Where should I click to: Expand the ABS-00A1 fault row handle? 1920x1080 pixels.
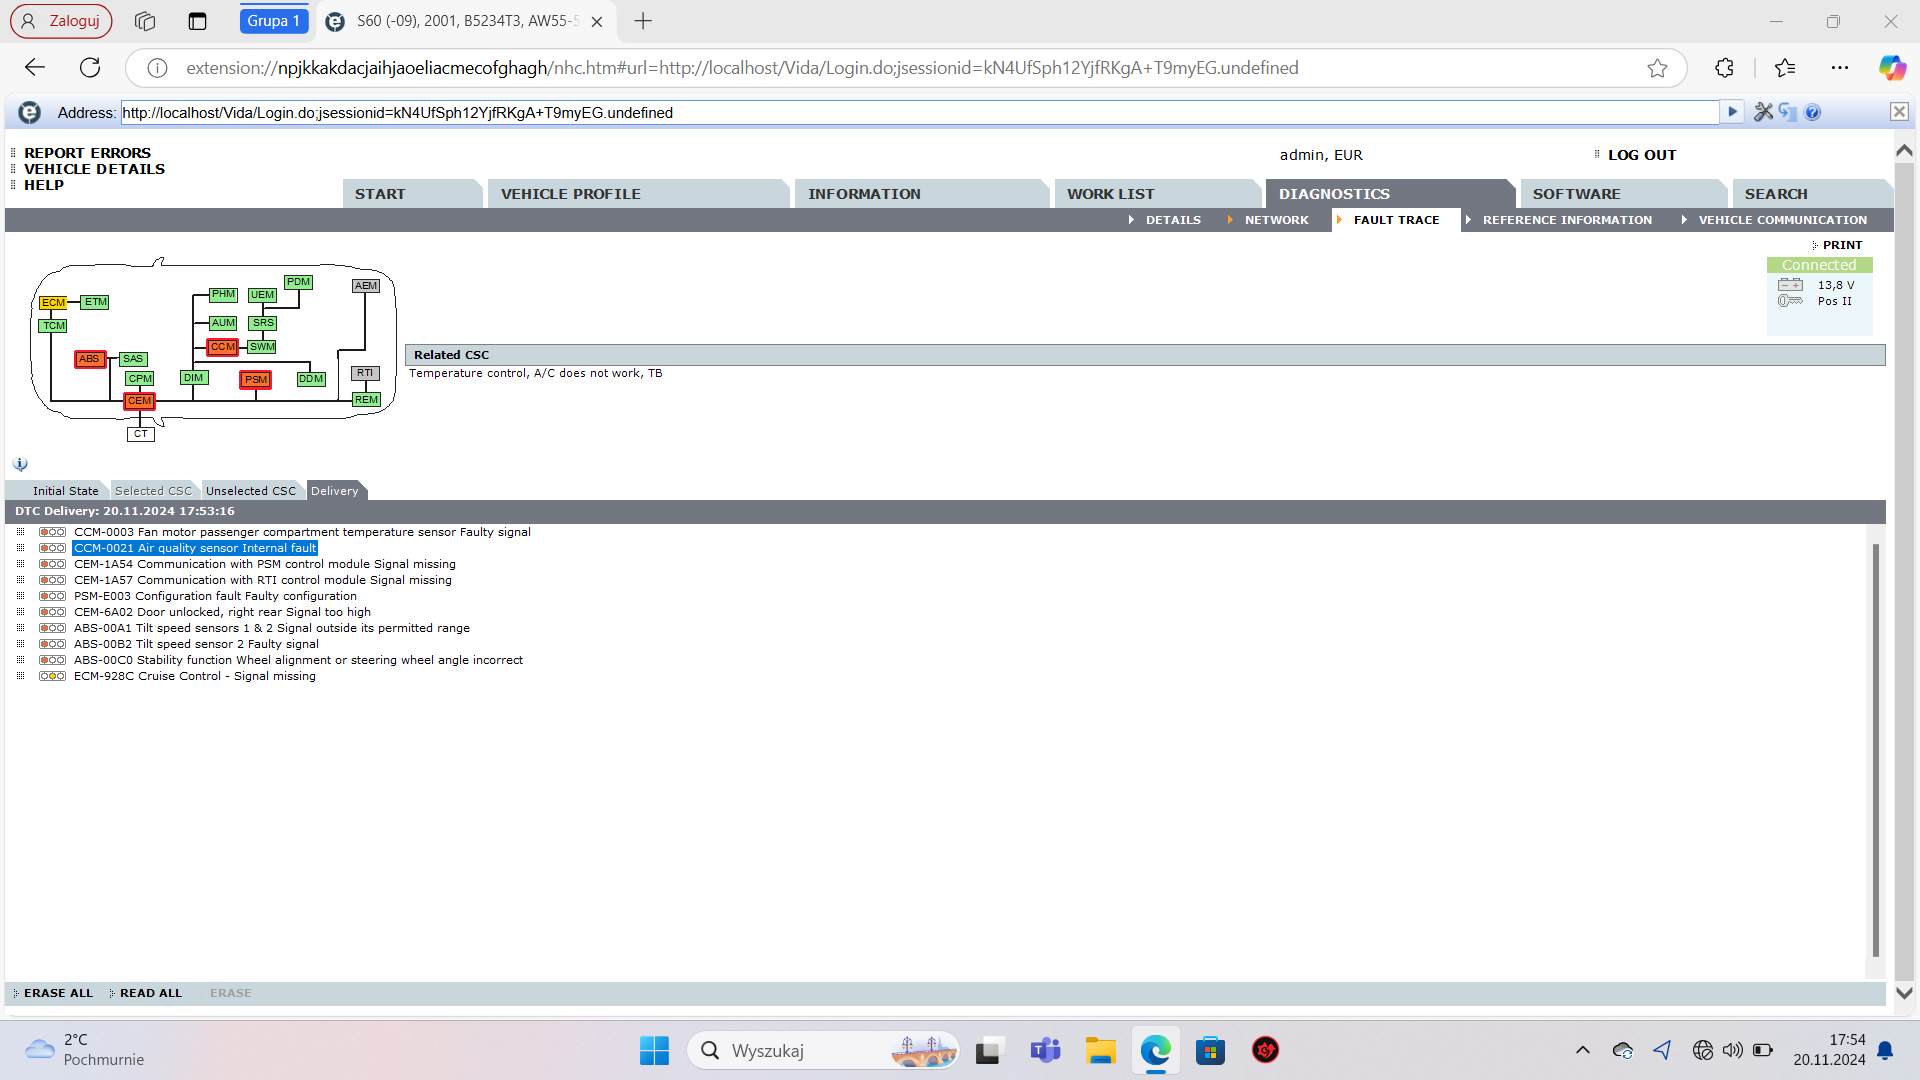[x=20, y=628]
